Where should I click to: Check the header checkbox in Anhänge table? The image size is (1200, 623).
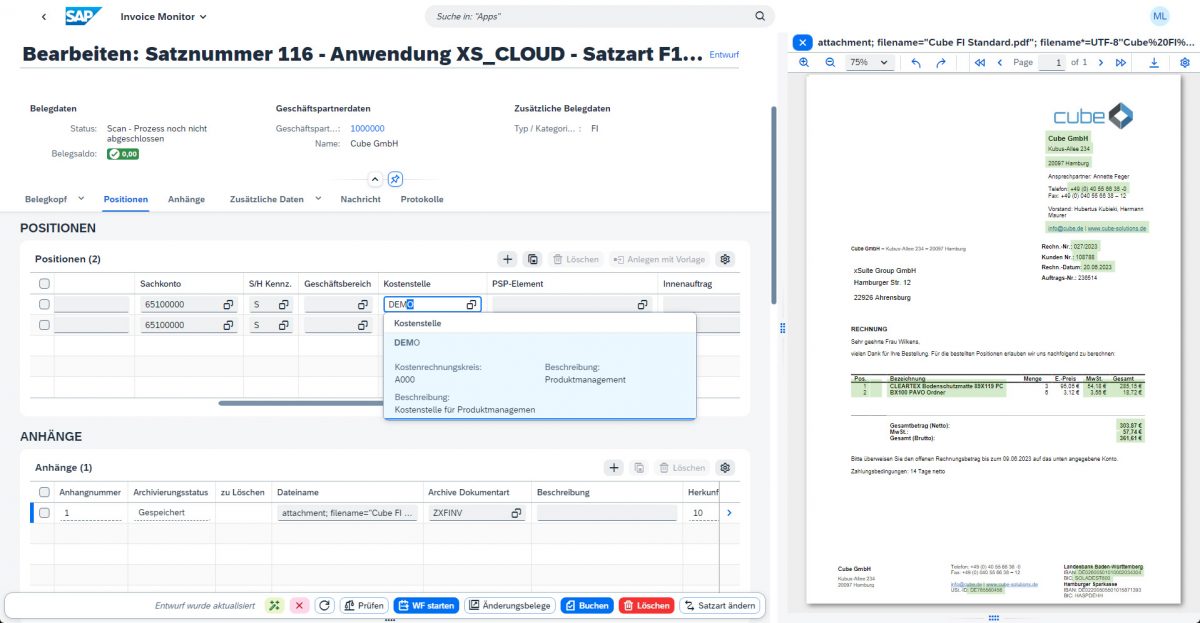pyautogui.click(x=42, y=491)
